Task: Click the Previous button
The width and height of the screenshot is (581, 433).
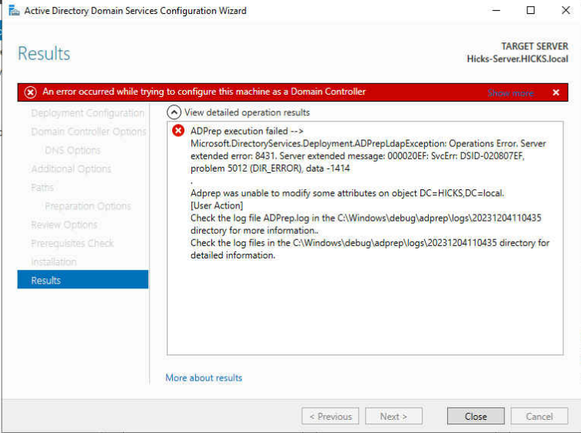Action: [330, 416]
